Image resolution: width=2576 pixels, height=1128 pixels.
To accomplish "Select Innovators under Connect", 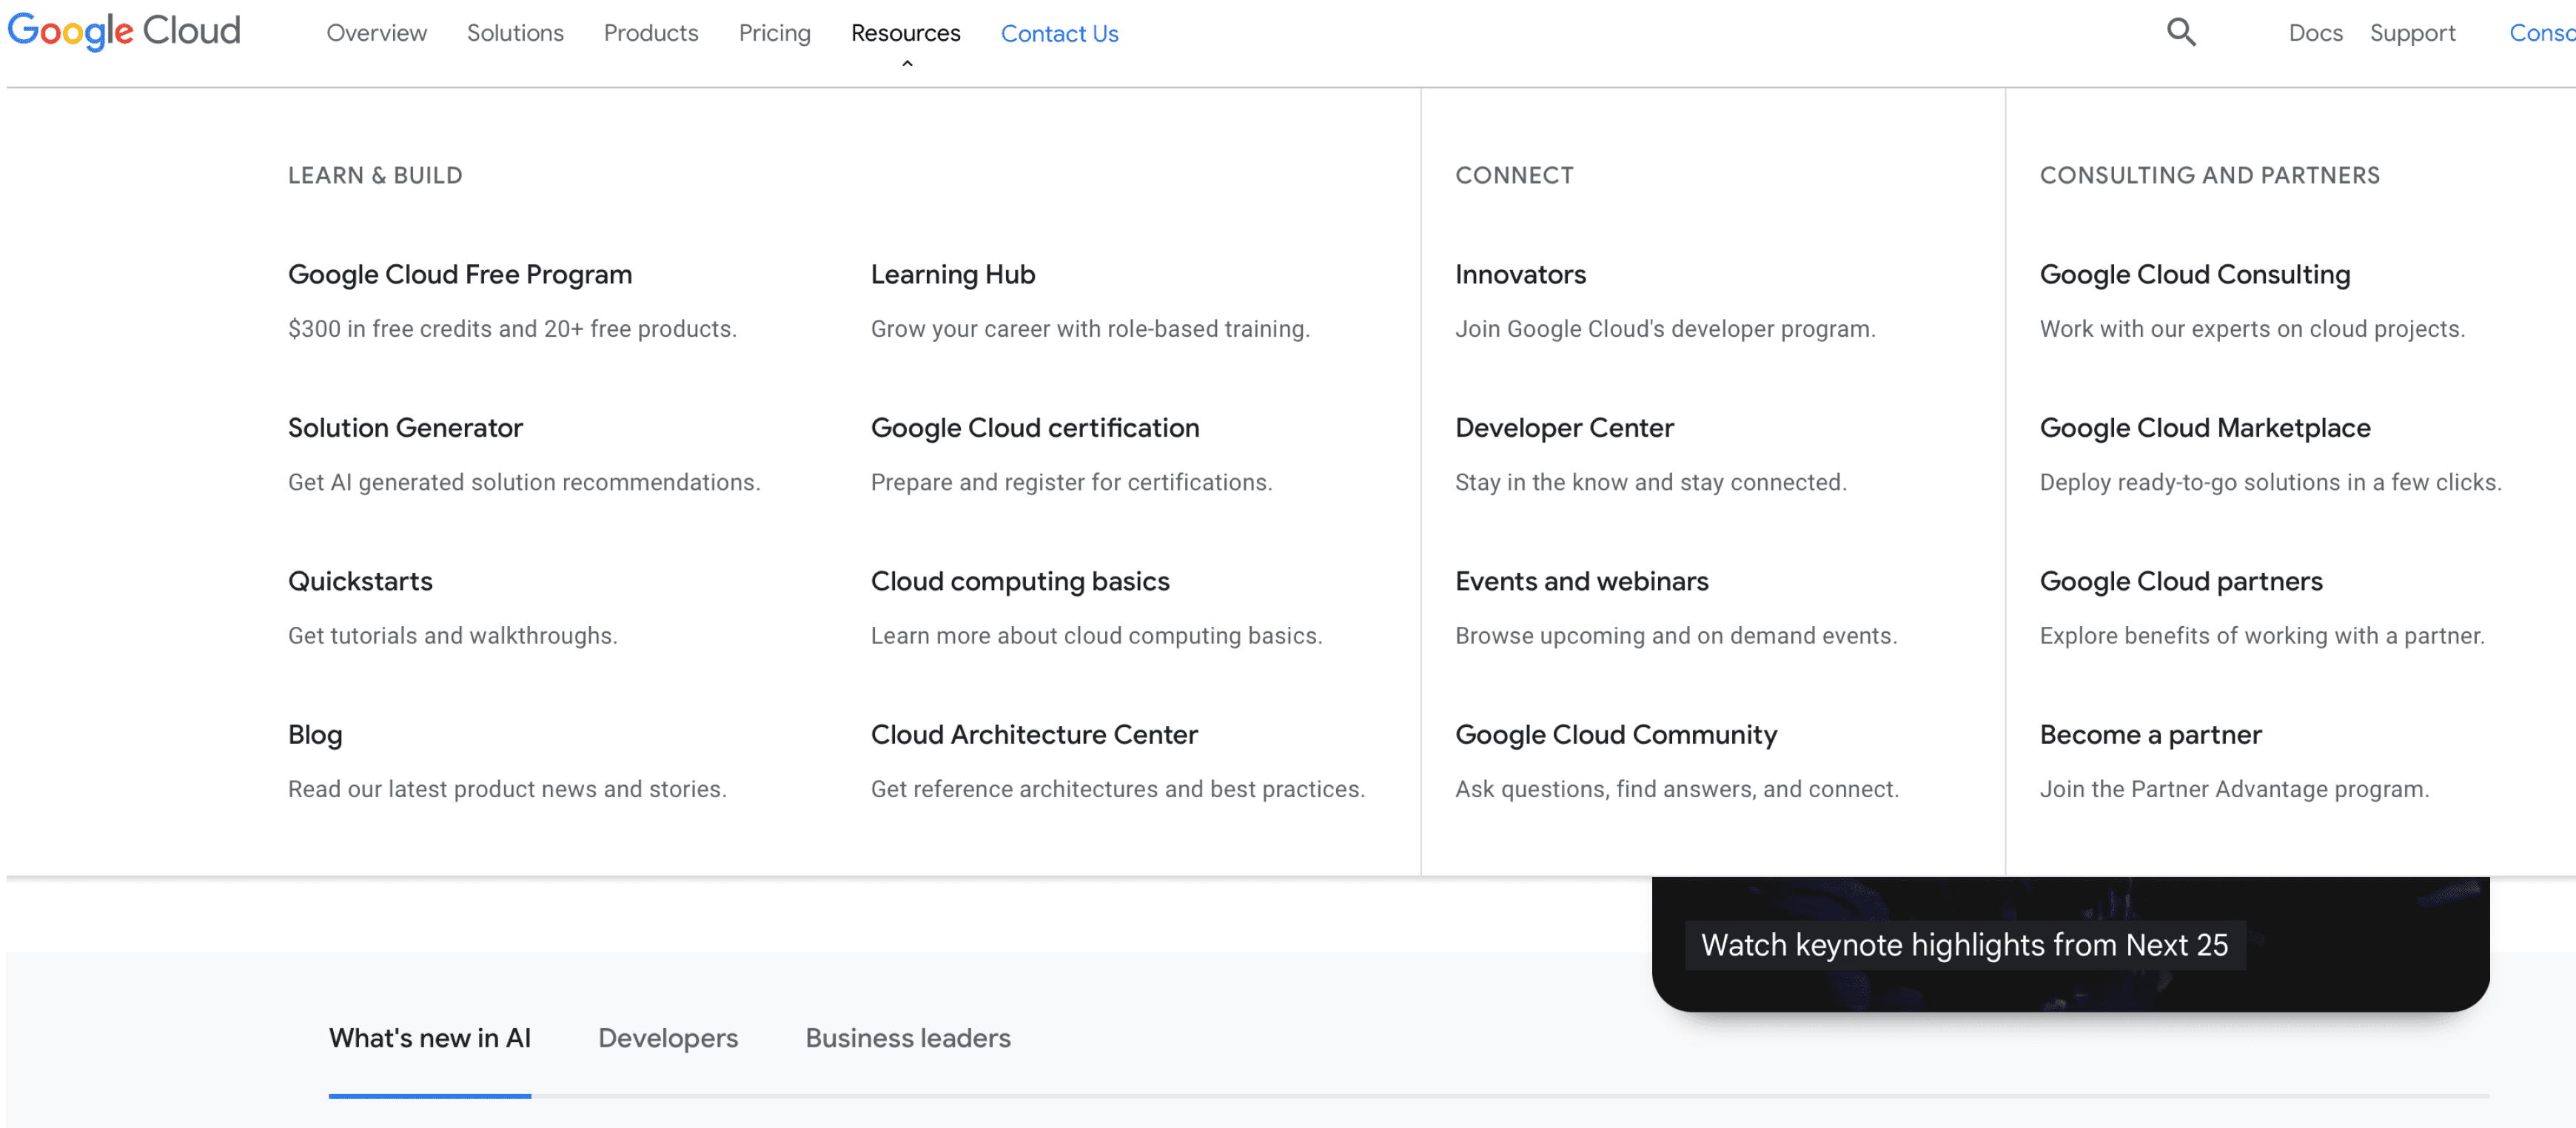I will tap(1520, 275).
